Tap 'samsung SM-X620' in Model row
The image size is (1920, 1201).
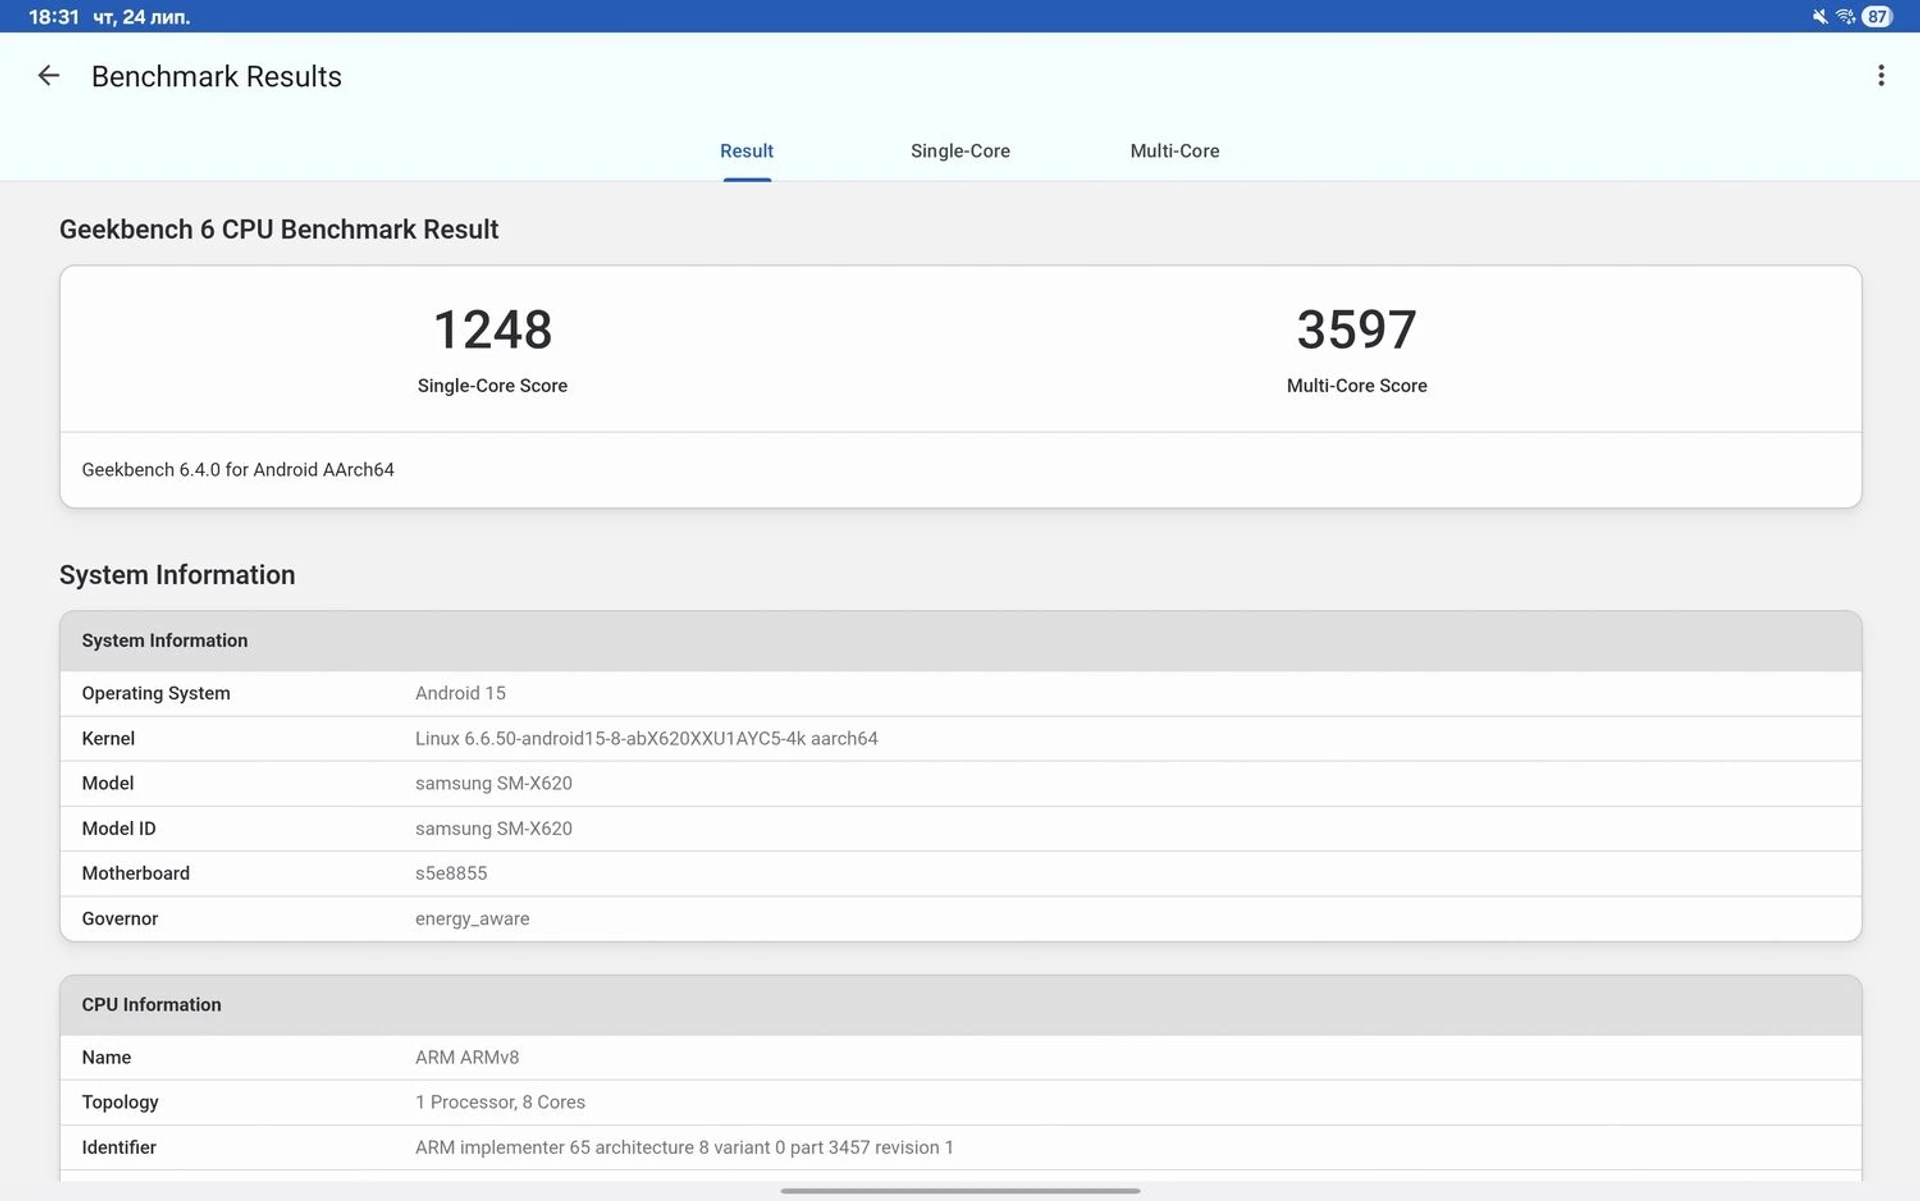494,783
